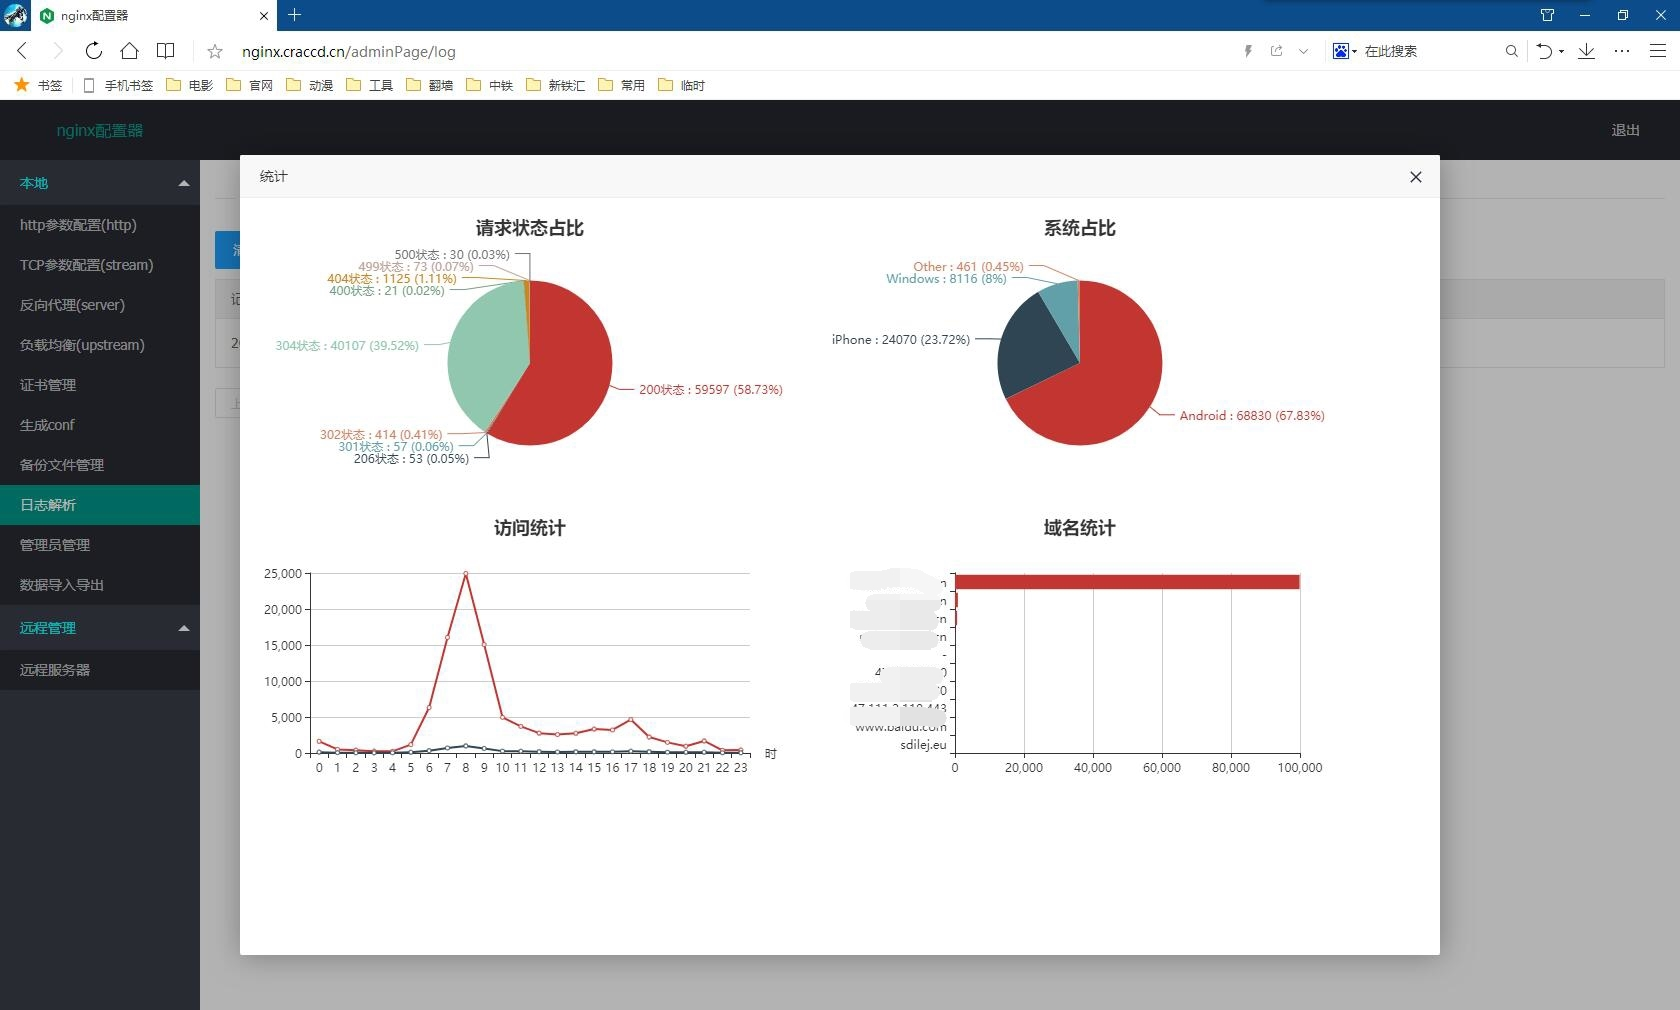This screenshot has height=1010, width=1680.
Task: Click the 退出 logout link
Action: 1624,130
